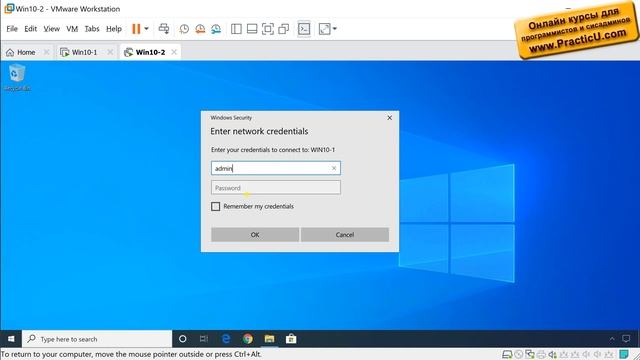Open the VM menu
The width and height of the screenshot is (640, 360).
(72, 29)
